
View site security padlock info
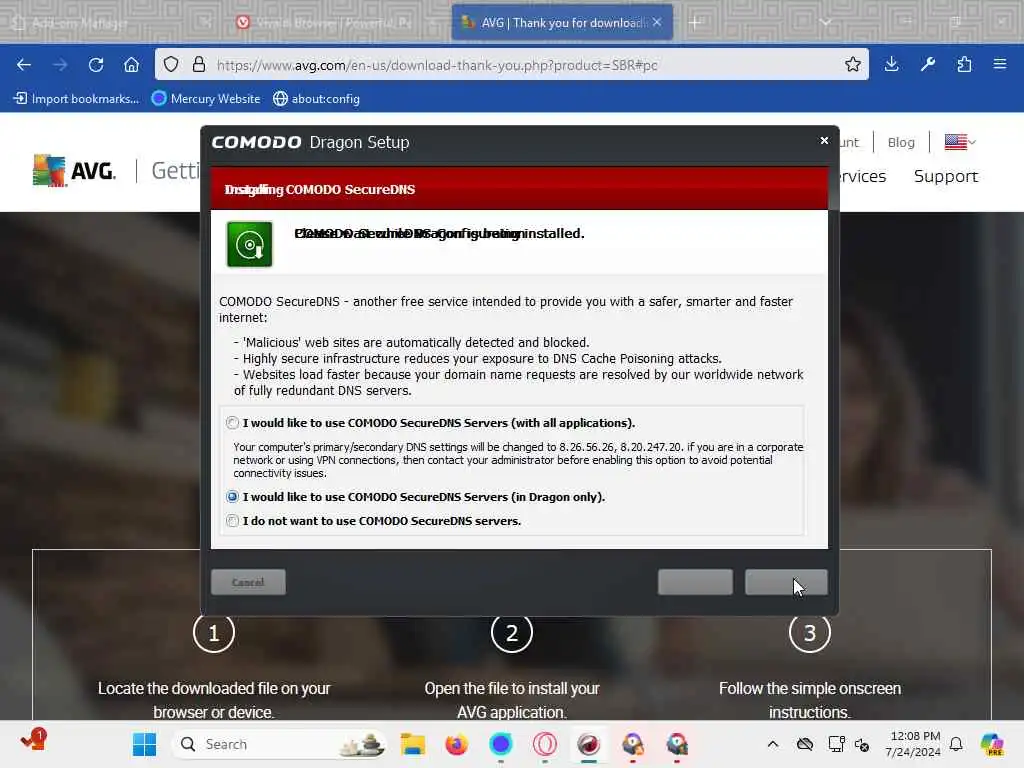199,65
